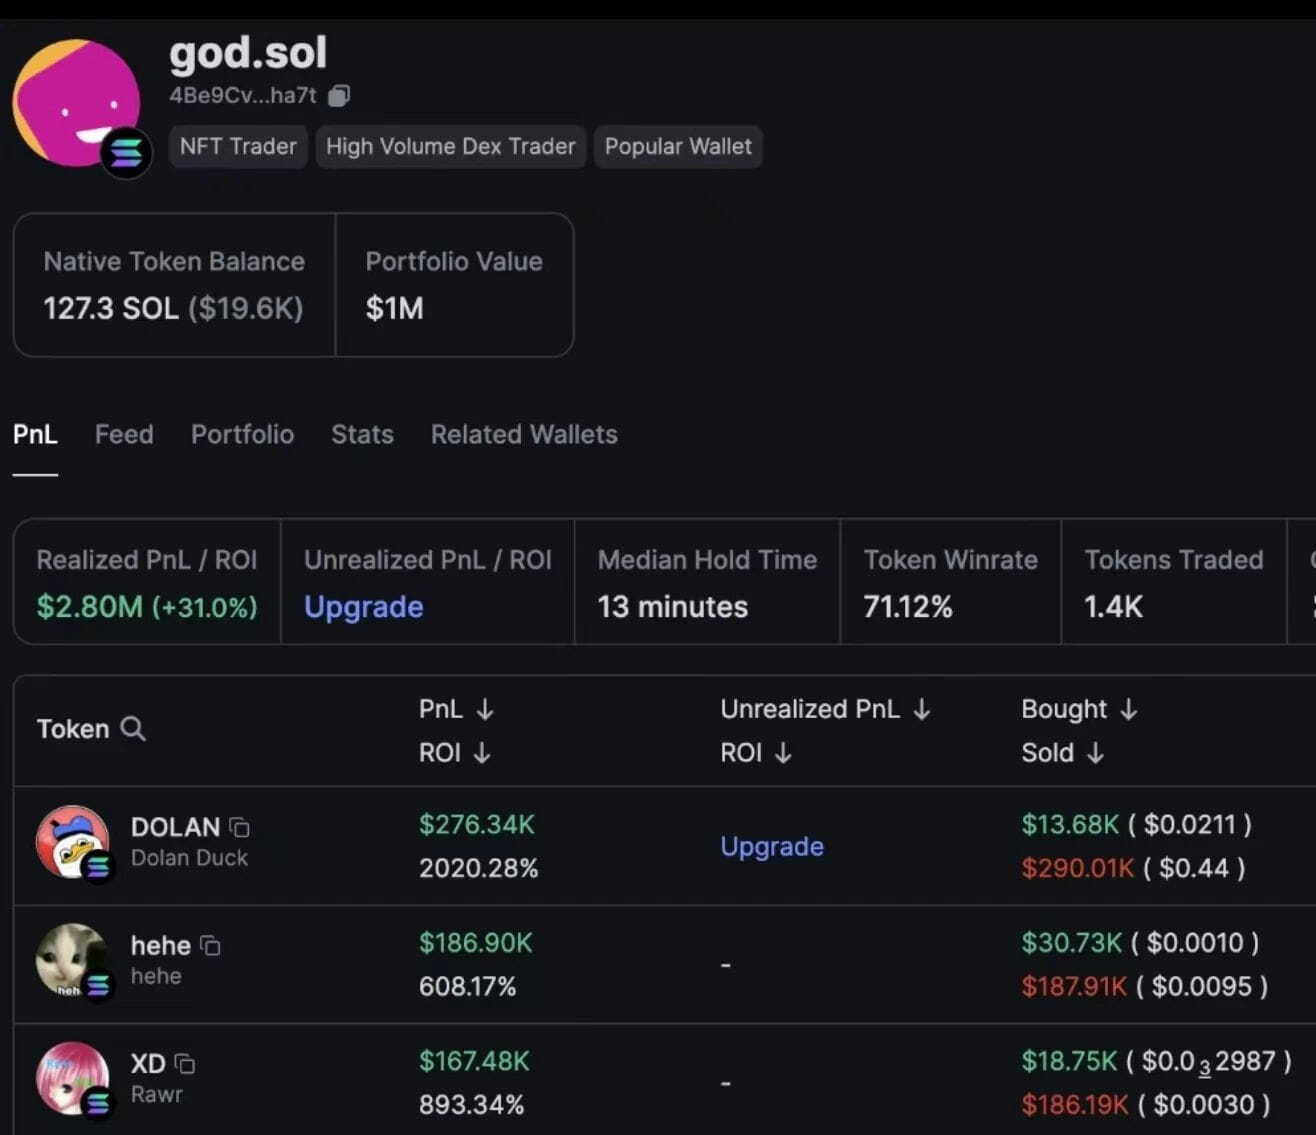Switch to the Feed tab

click(x=124, y=434)
